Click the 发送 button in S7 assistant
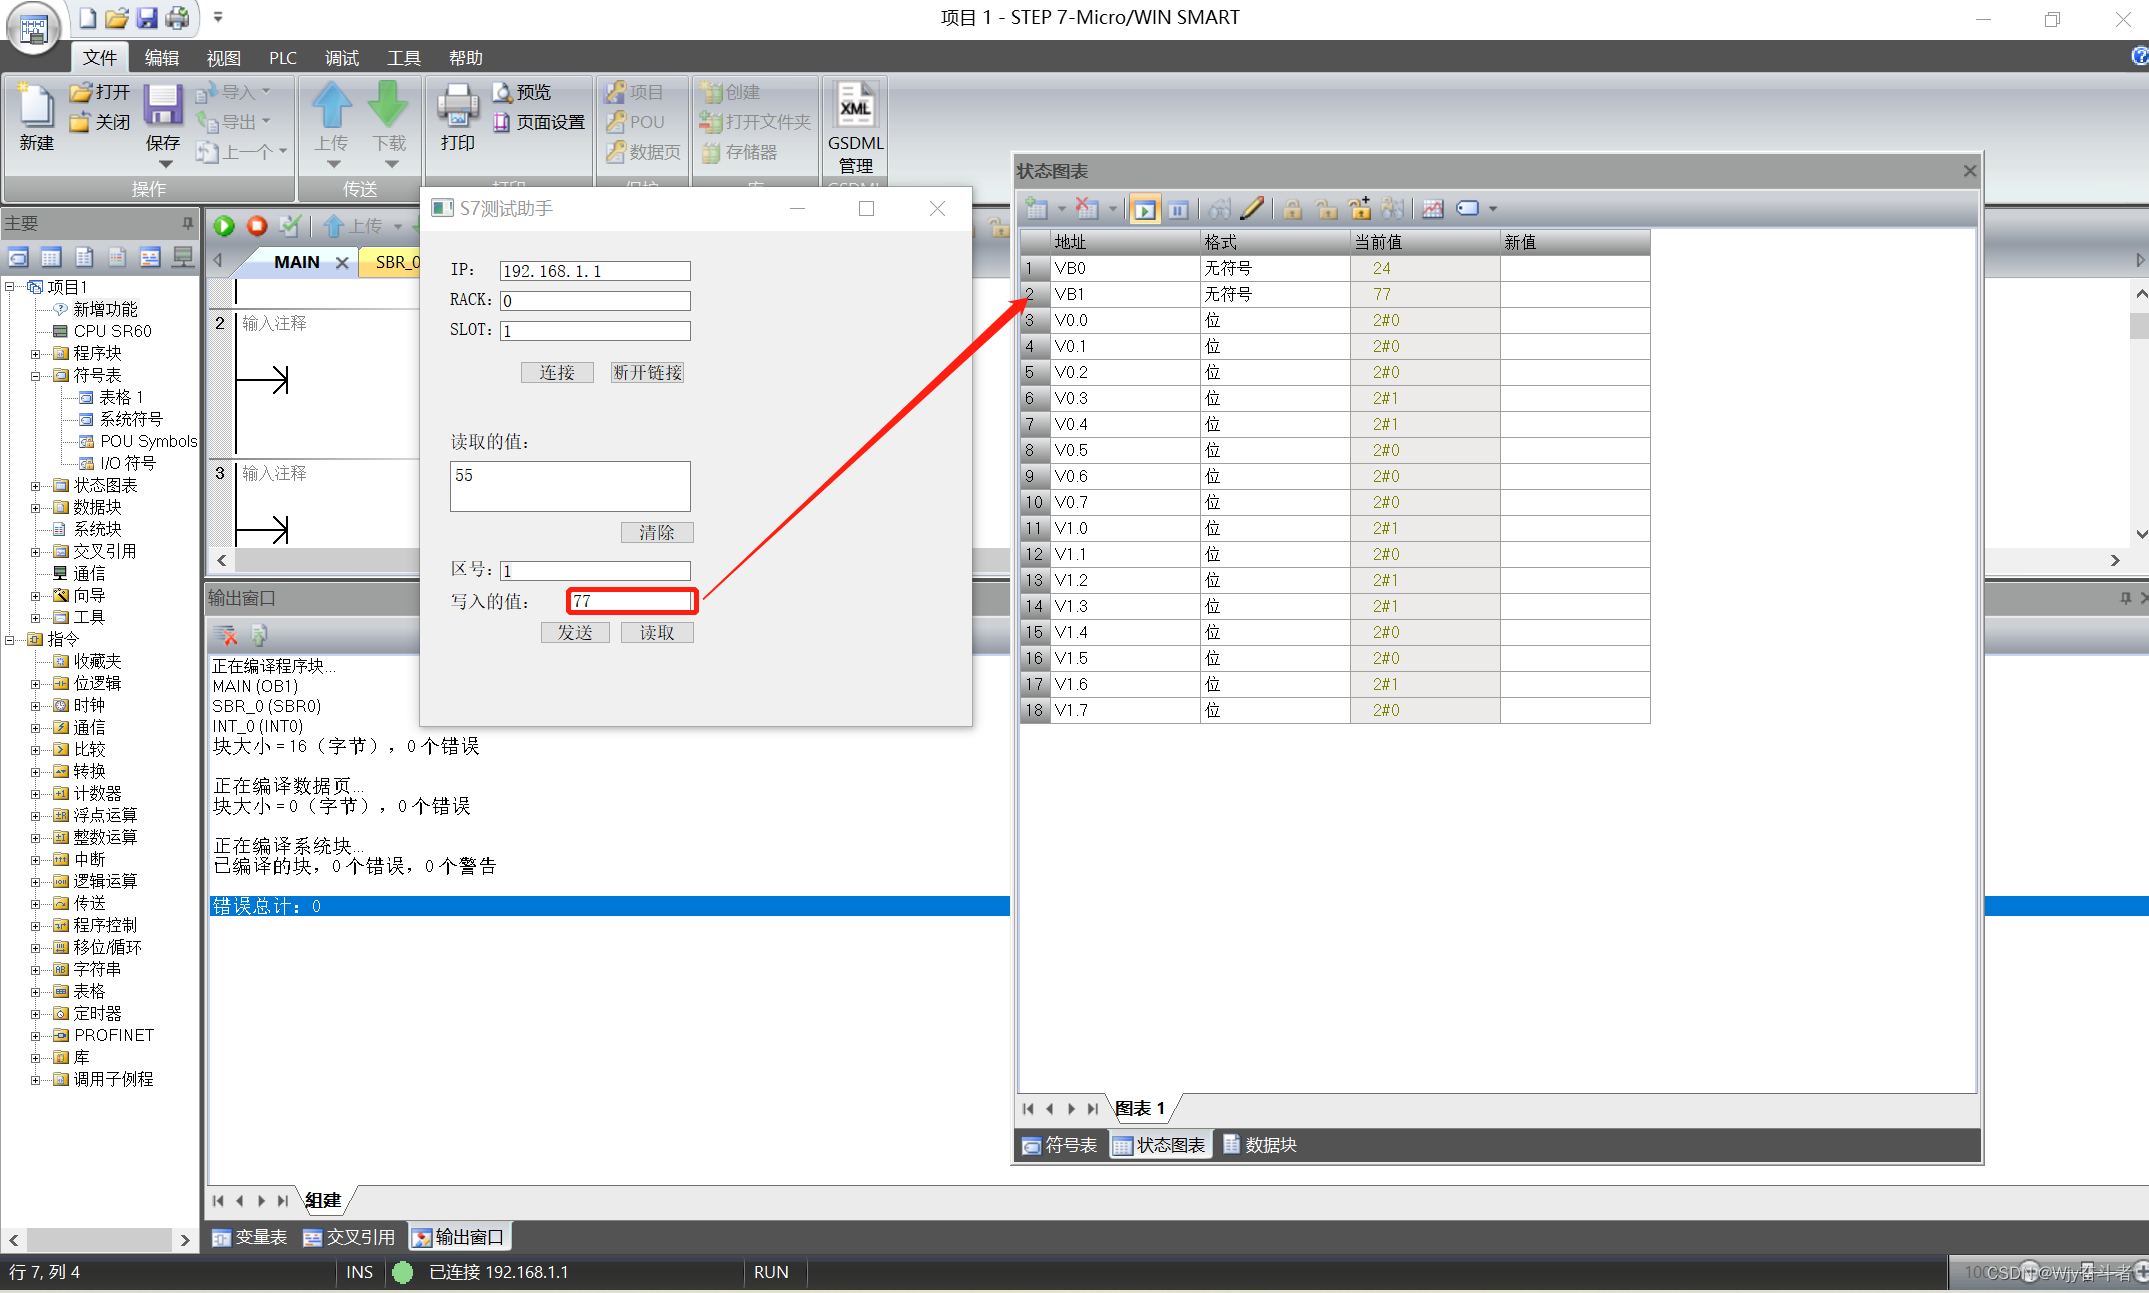This screenshot has width=2149, height=1293. 575,633
